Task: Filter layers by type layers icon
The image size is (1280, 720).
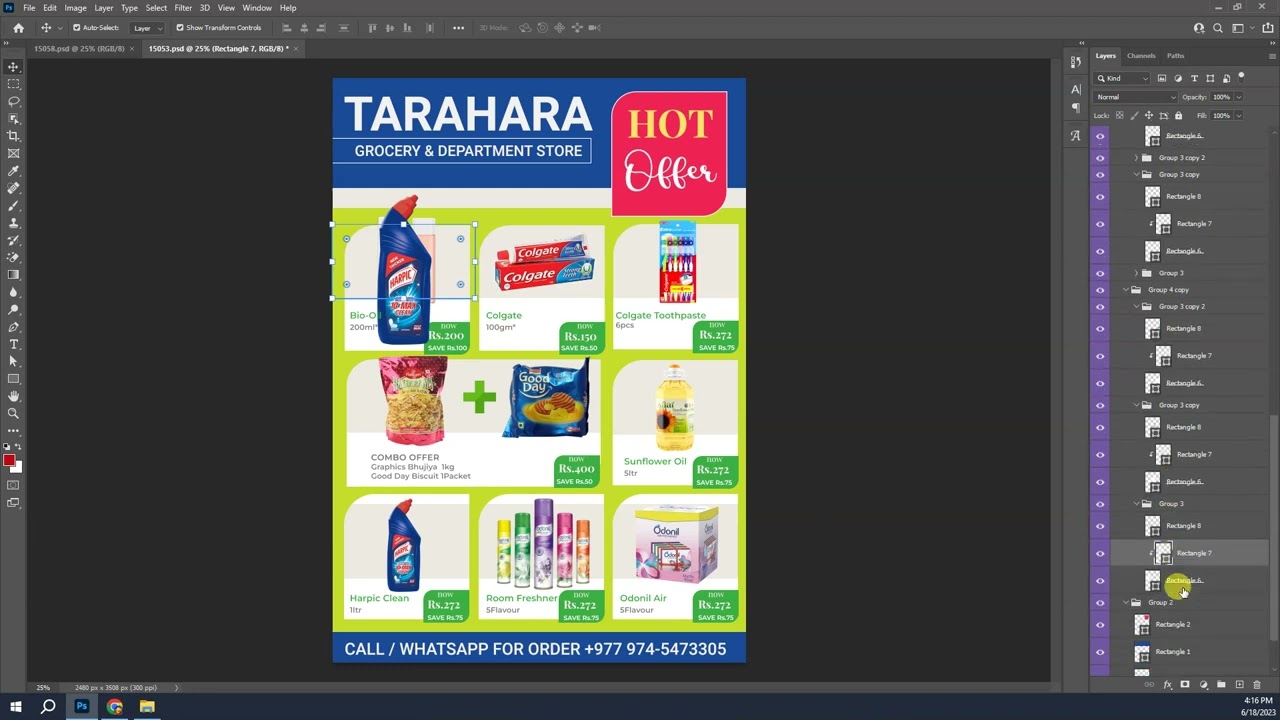Action: (1194, 78)
